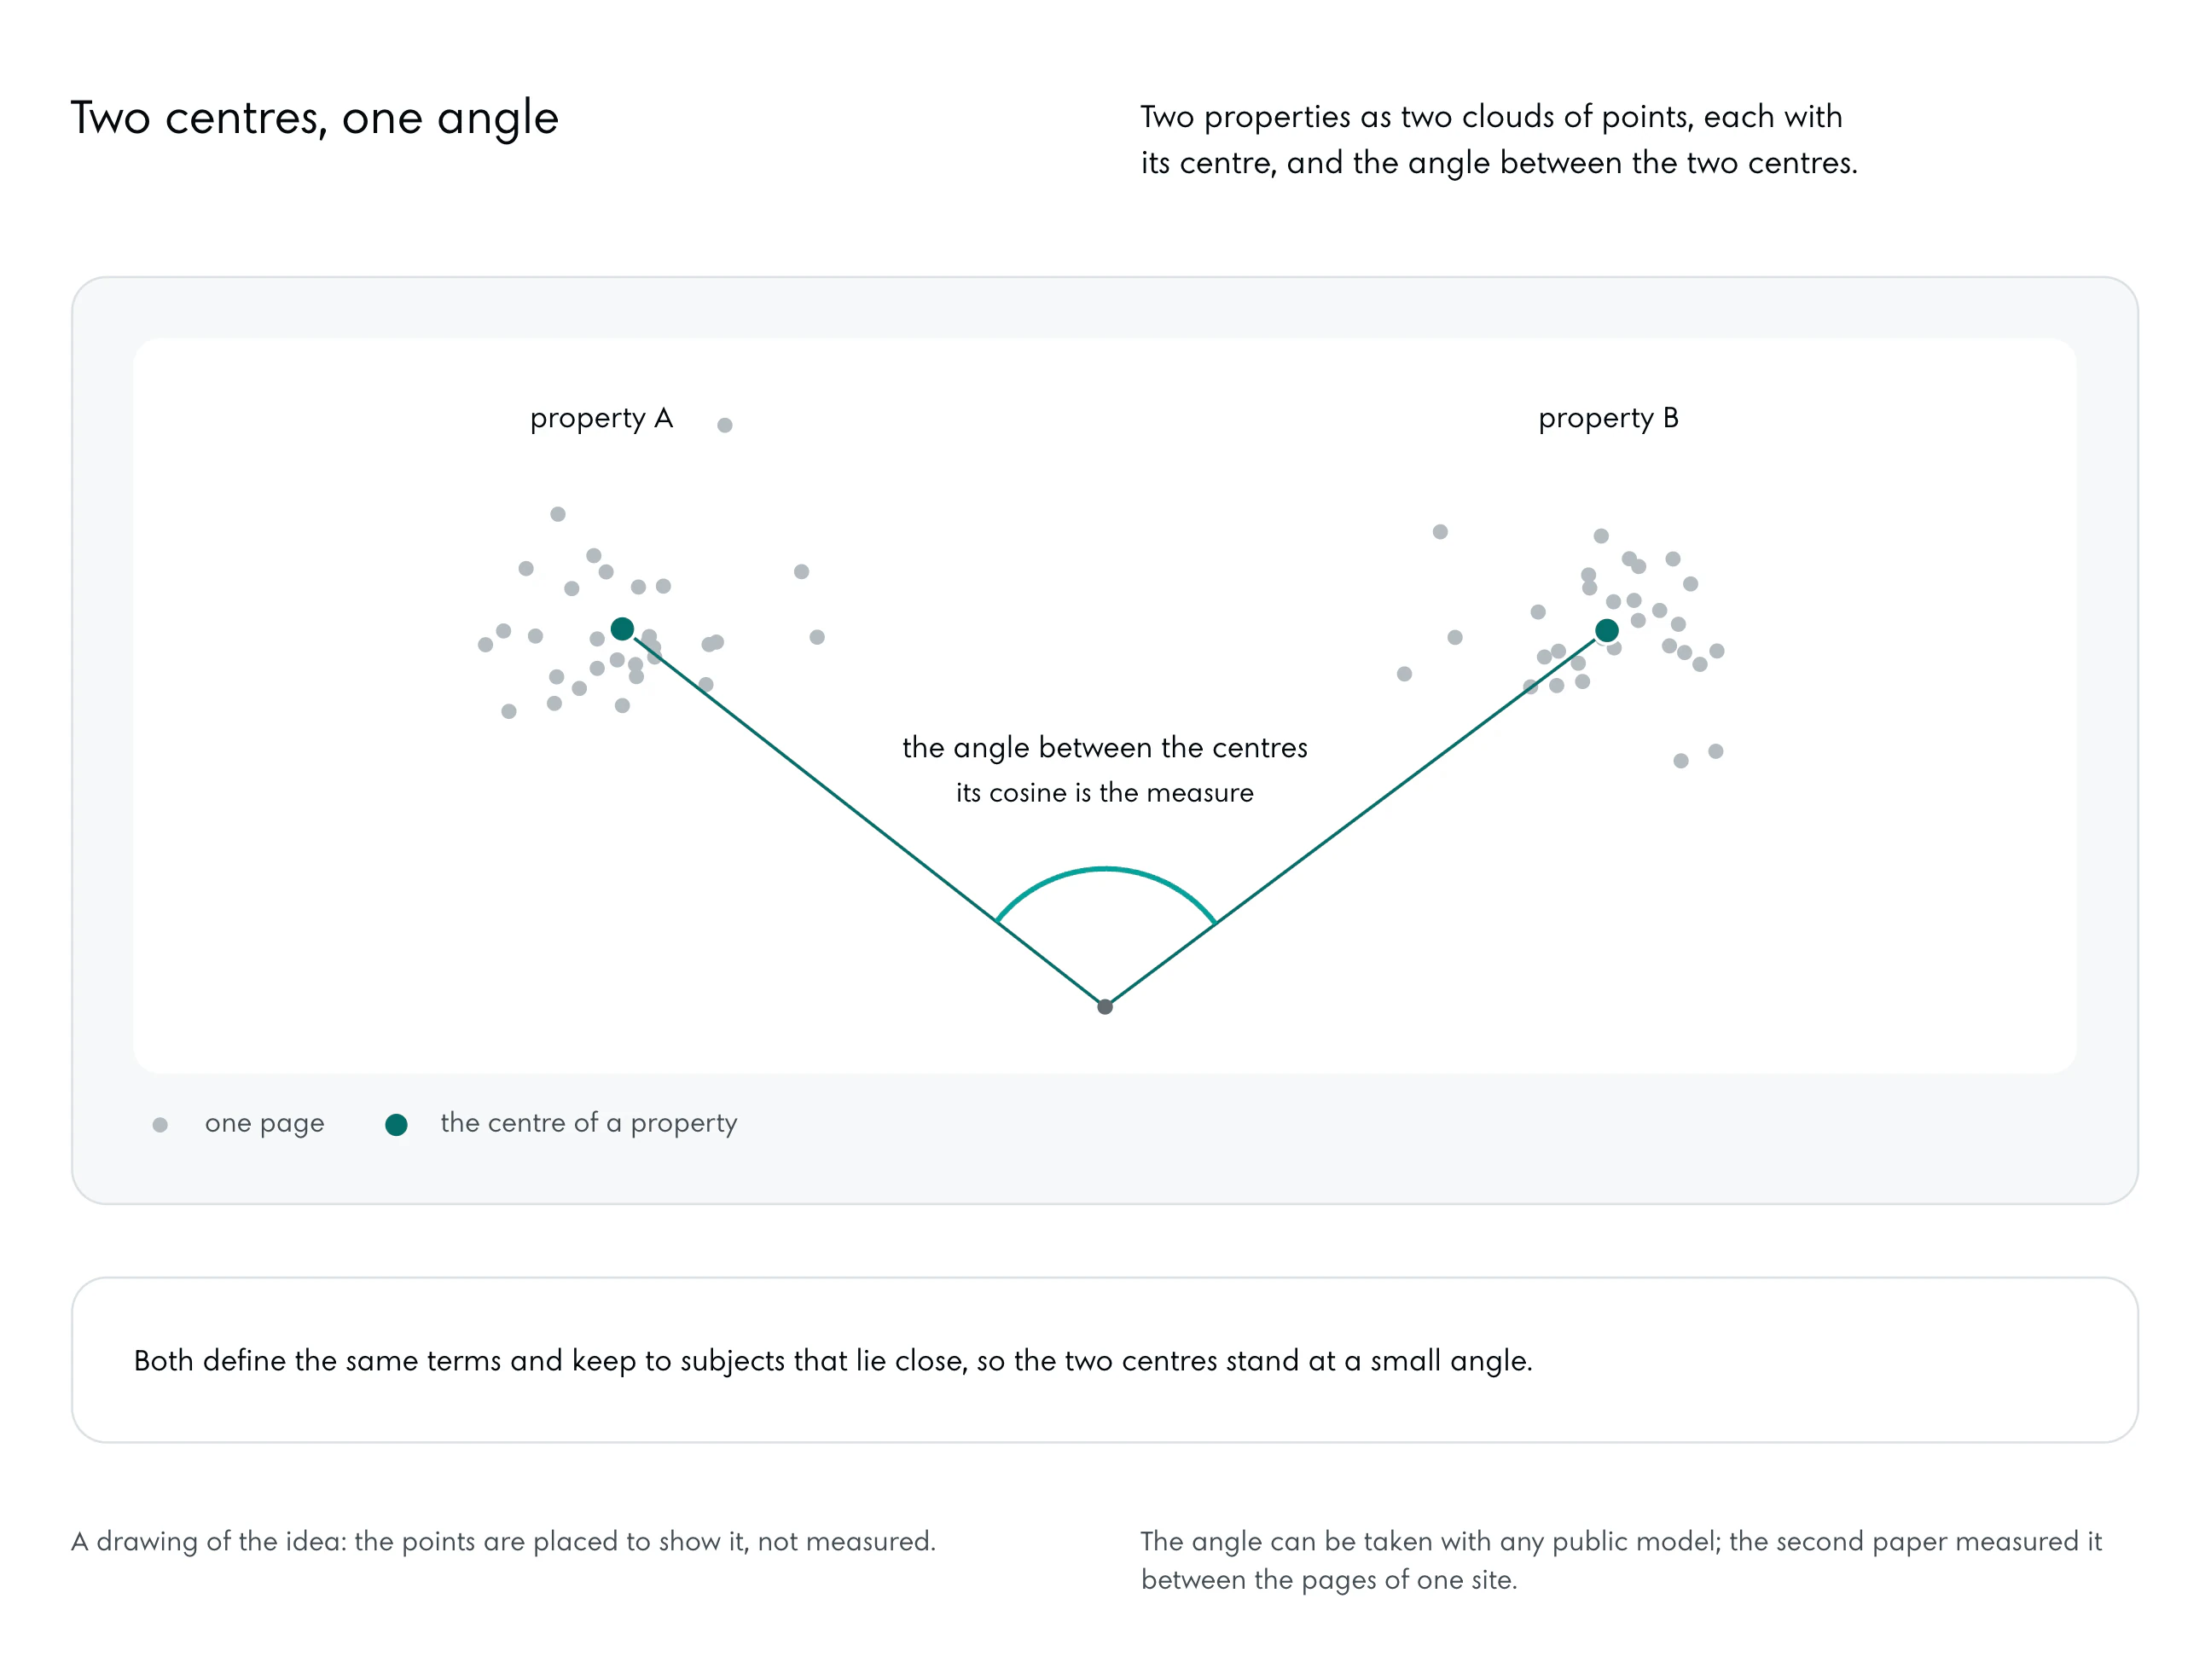Click the 'property A' label

(x=601, y=418)
